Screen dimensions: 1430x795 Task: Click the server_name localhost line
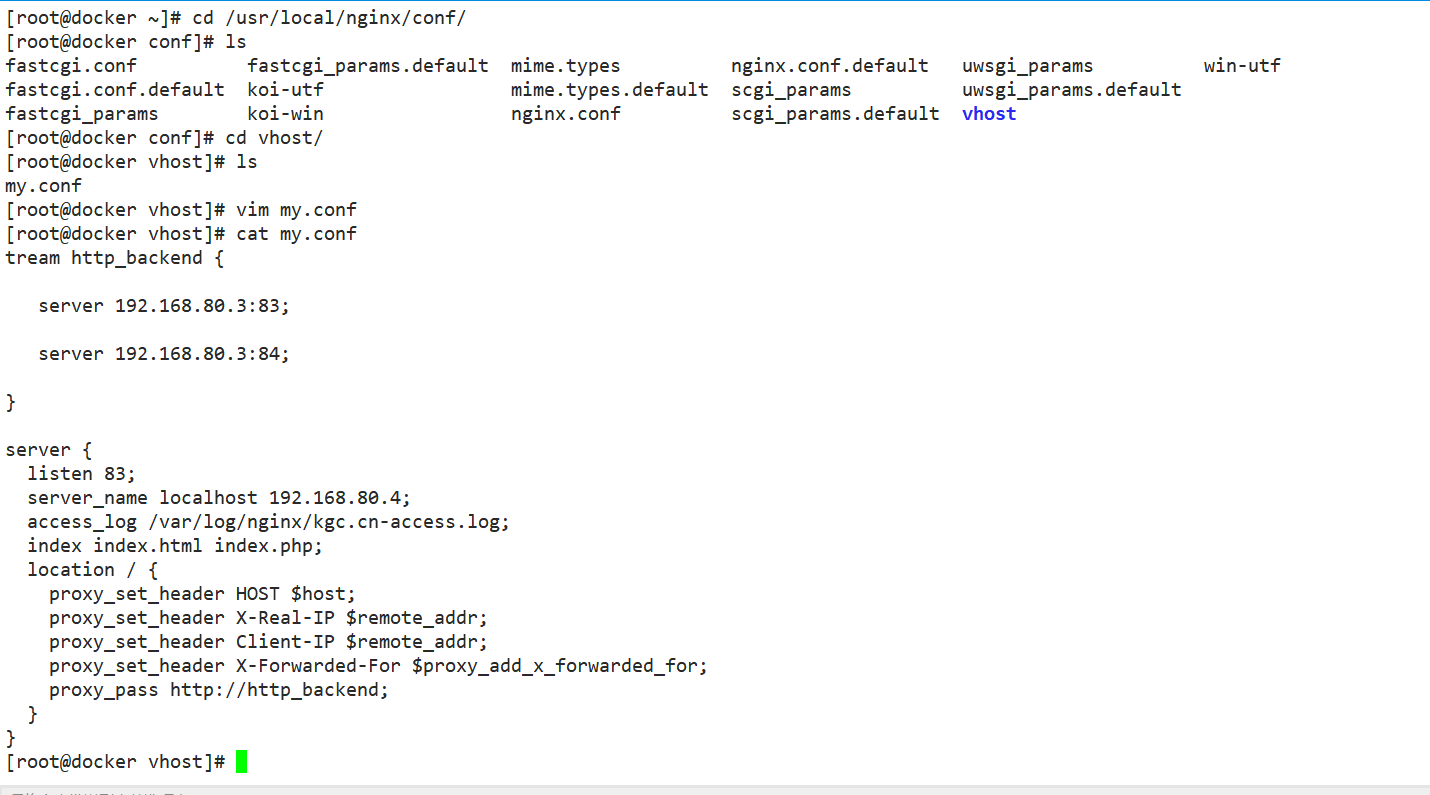tap(219, 498)
